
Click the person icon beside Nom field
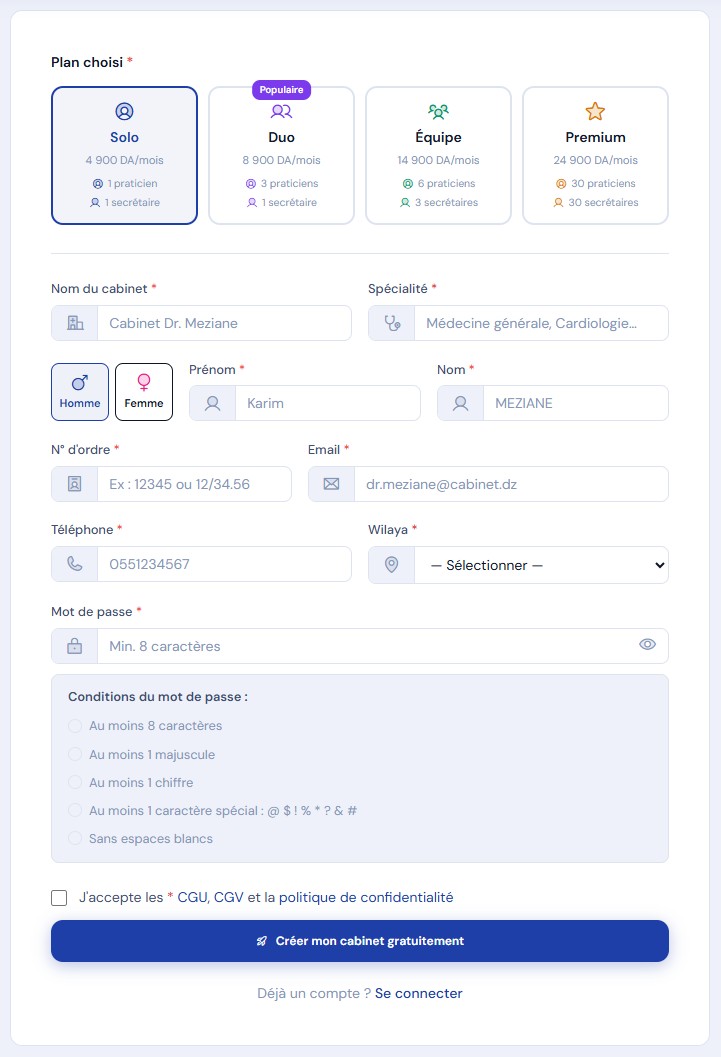pyautogui.click(x=460, y=403)
